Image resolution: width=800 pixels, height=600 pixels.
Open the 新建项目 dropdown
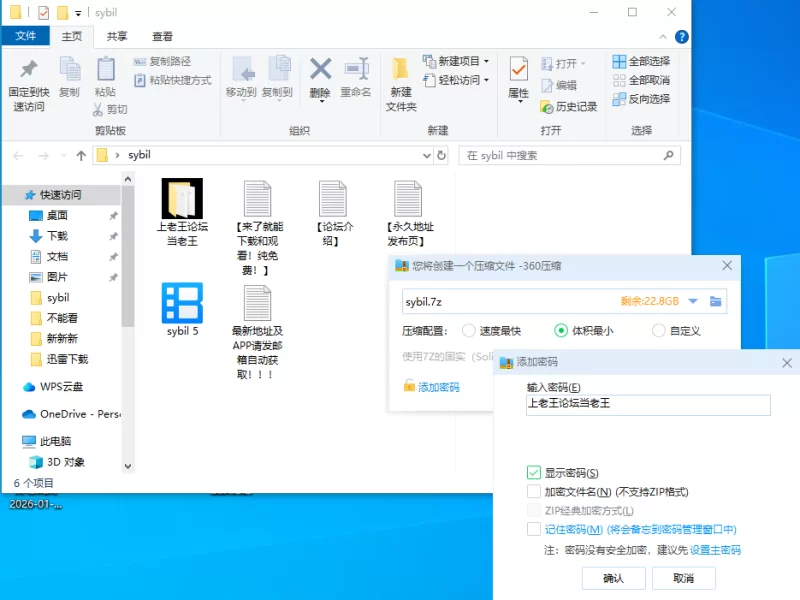click(457, 61)
